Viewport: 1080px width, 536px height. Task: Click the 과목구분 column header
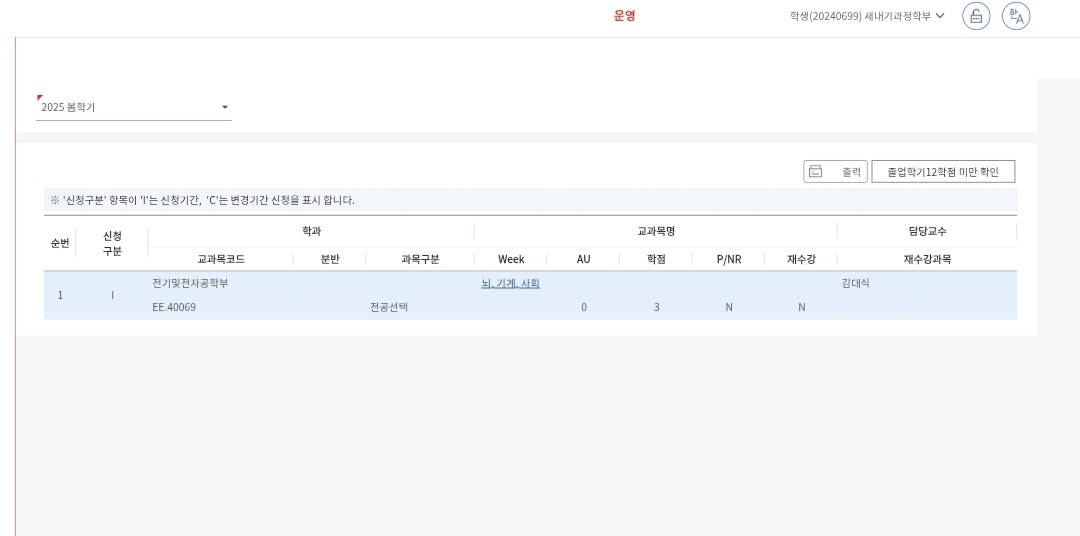(420, 259)
